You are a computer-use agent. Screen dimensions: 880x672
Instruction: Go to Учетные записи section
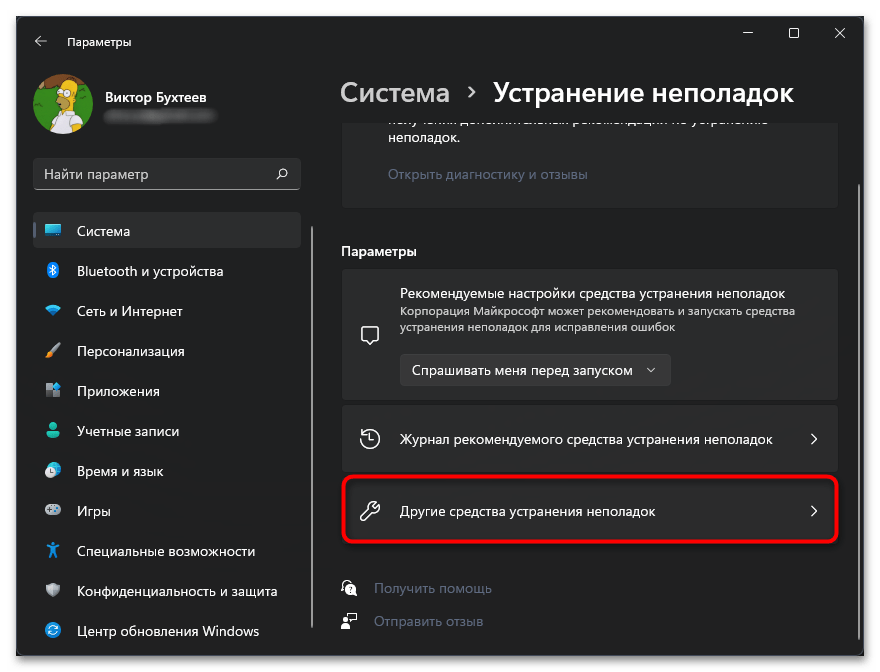click(128, 431)
